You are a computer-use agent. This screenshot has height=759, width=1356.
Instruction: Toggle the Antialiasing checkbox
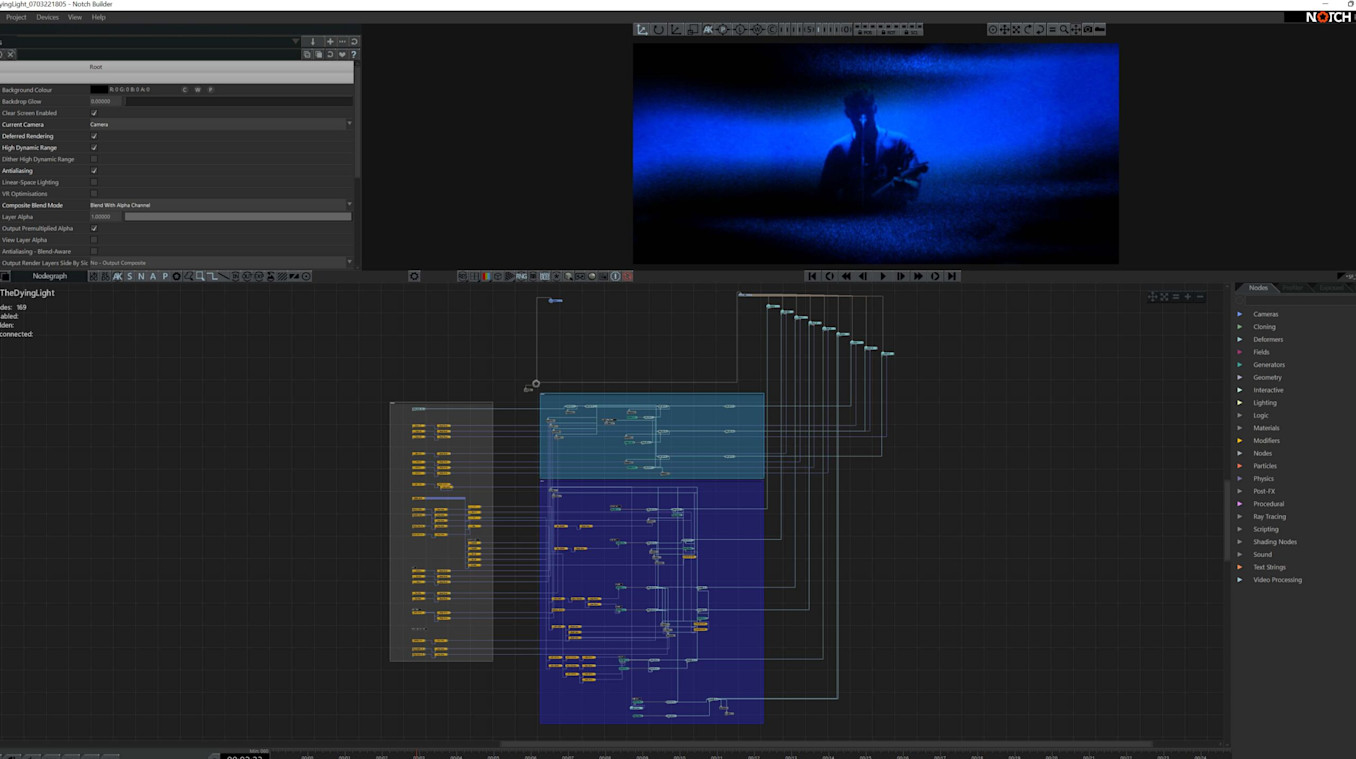94,171
